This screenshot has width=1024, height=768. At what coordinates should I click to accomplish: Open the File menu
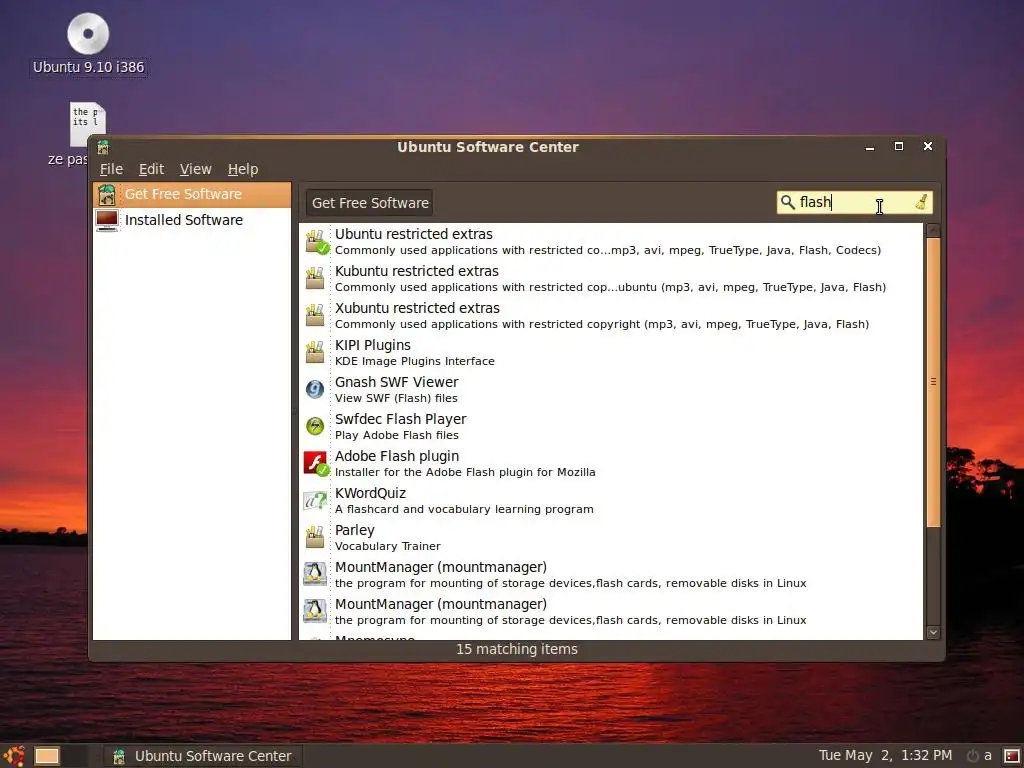tap(111, 169)
